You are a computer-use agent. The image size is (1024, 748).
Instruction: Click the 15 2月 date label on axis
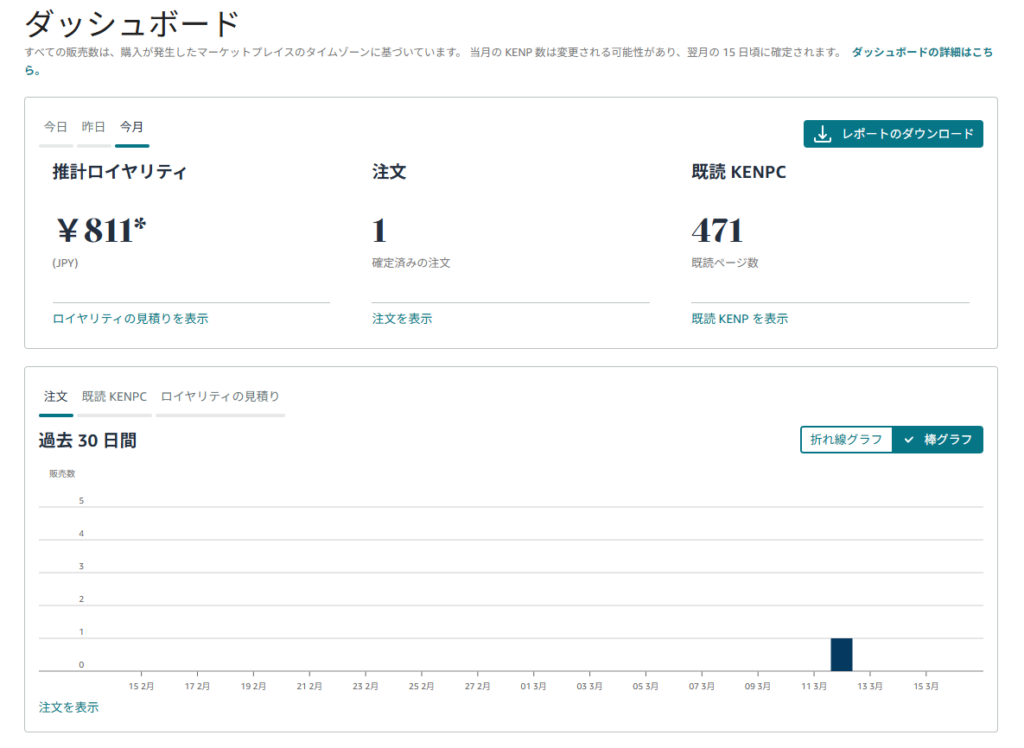click(x=142, y=687)
